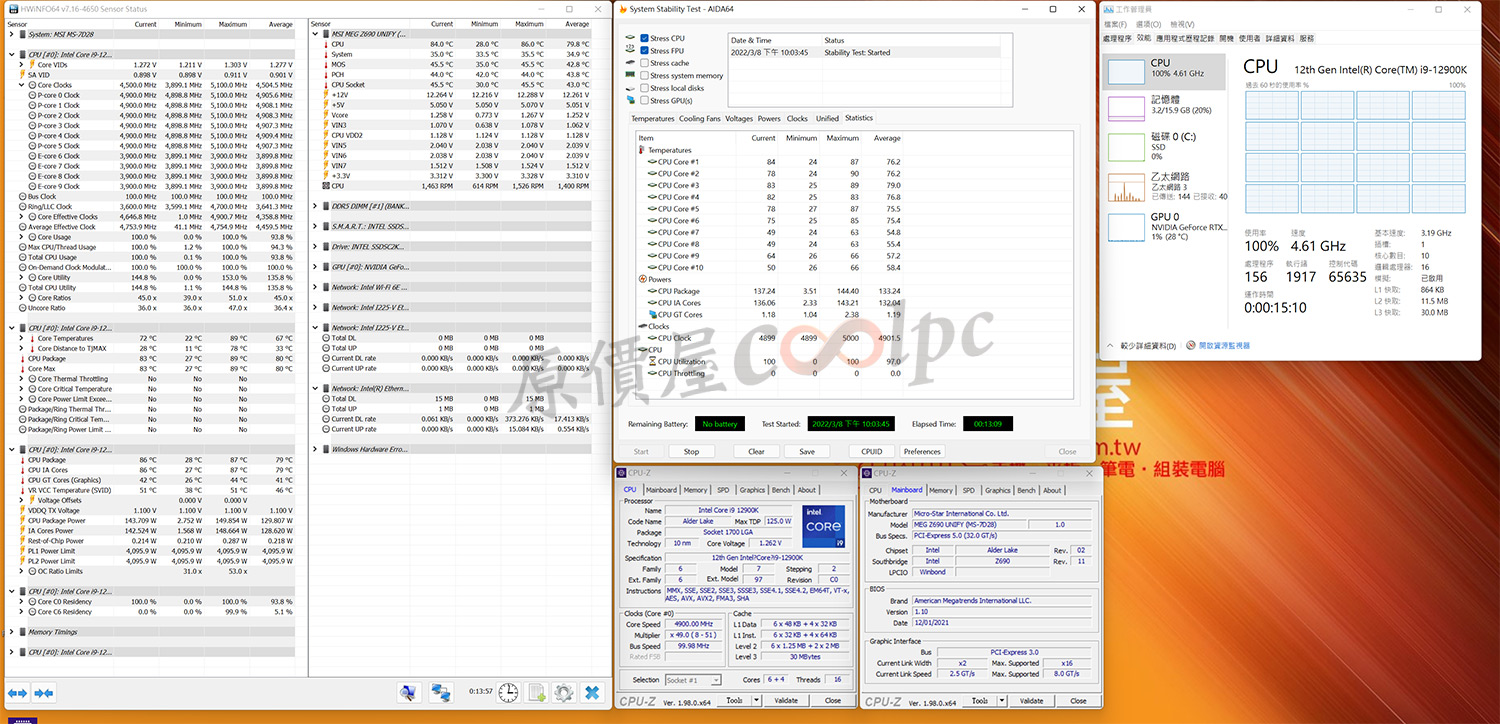The image size is (1500, 724).
Task: Click HWiNFO network remote monitors icon
Action: 441,692
